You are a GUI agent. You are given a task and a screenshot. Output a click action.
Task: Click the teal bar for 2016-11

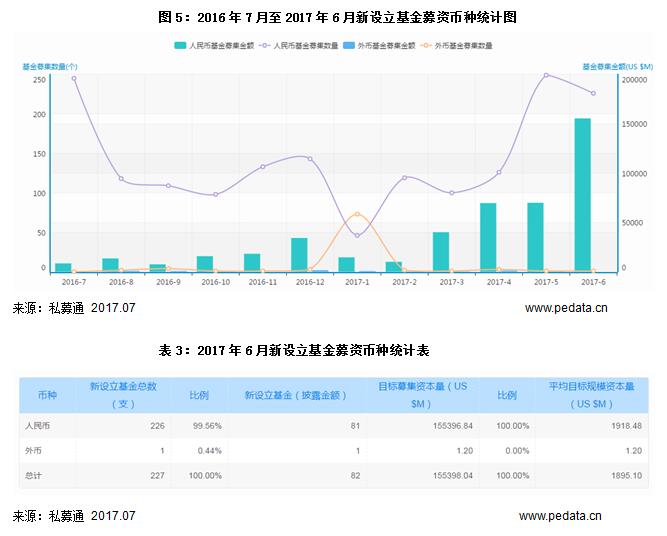coord(252,262)
